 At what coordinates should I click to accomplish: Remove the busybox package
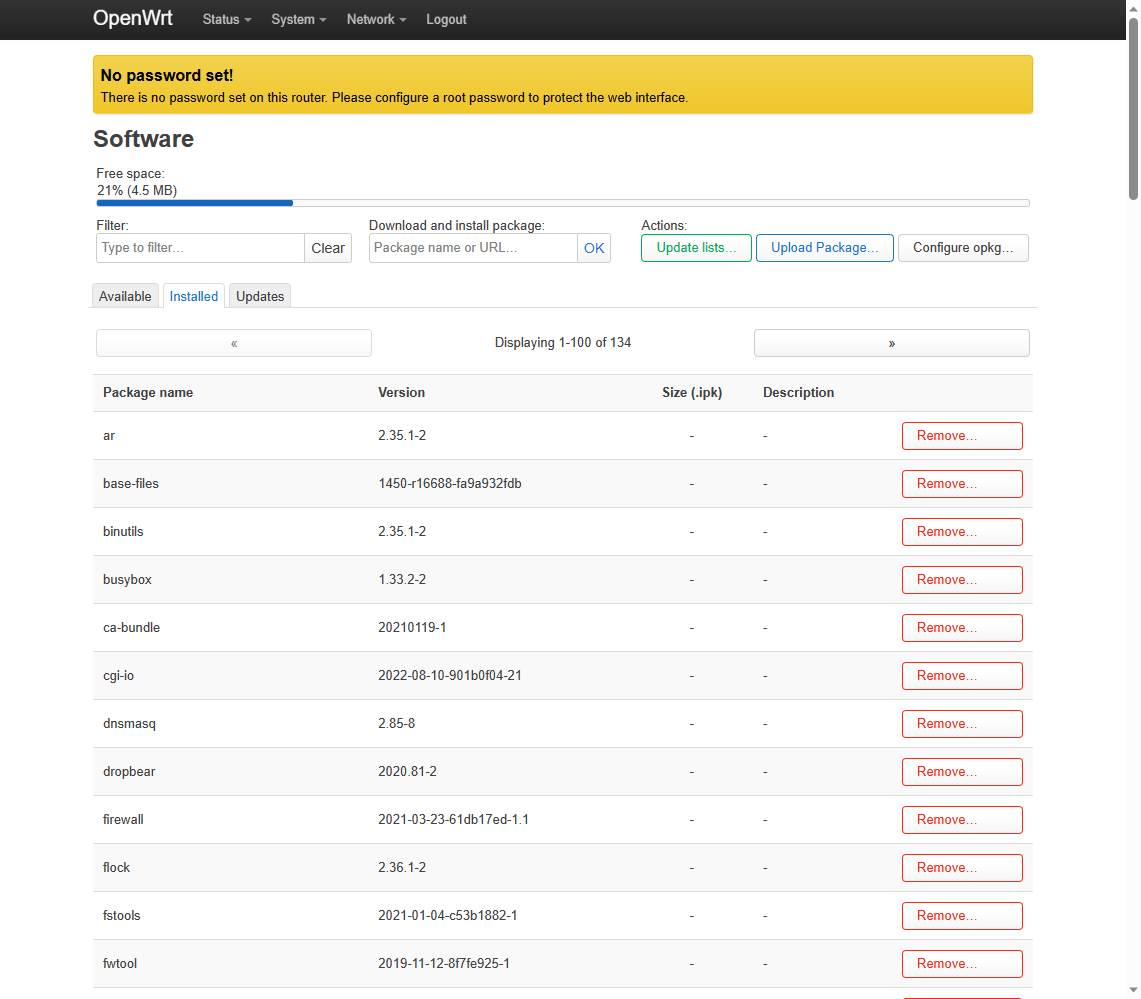tap(961, 579)
